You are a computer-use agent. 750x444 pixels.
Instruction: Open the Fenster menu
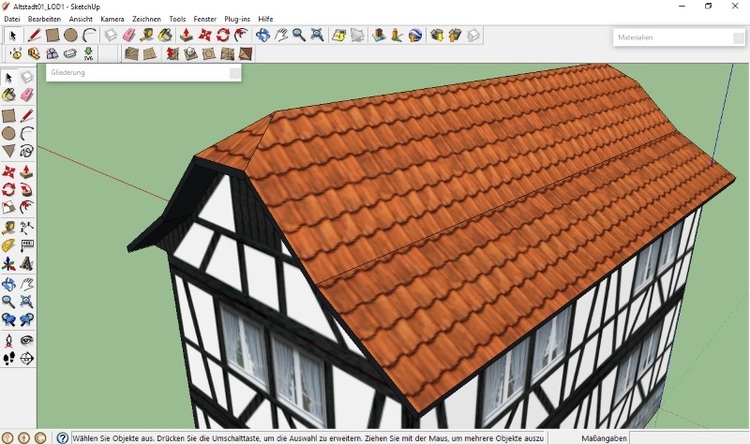pyautogui.click(x=205, y=19)
